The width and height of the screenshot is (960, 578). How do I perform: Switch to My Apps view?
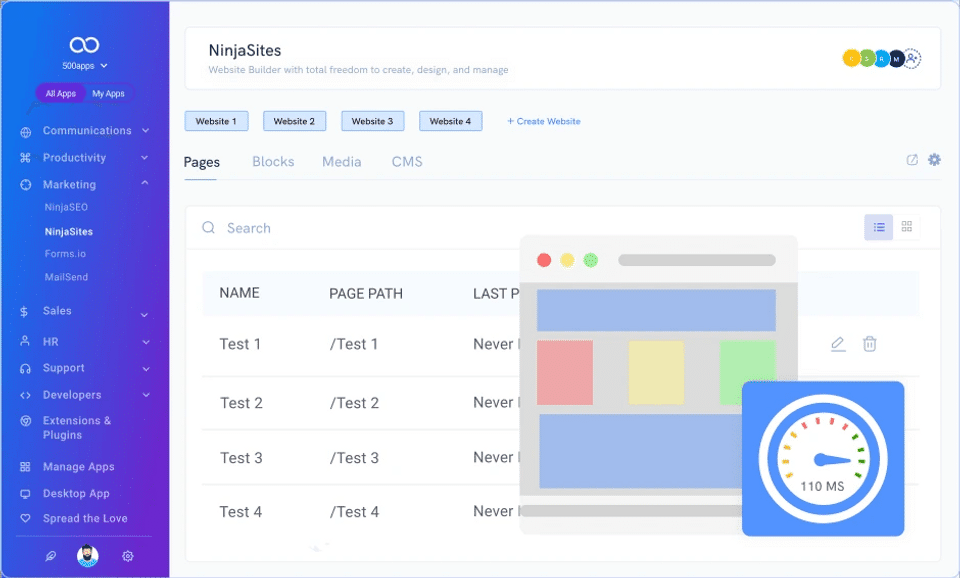108,94
